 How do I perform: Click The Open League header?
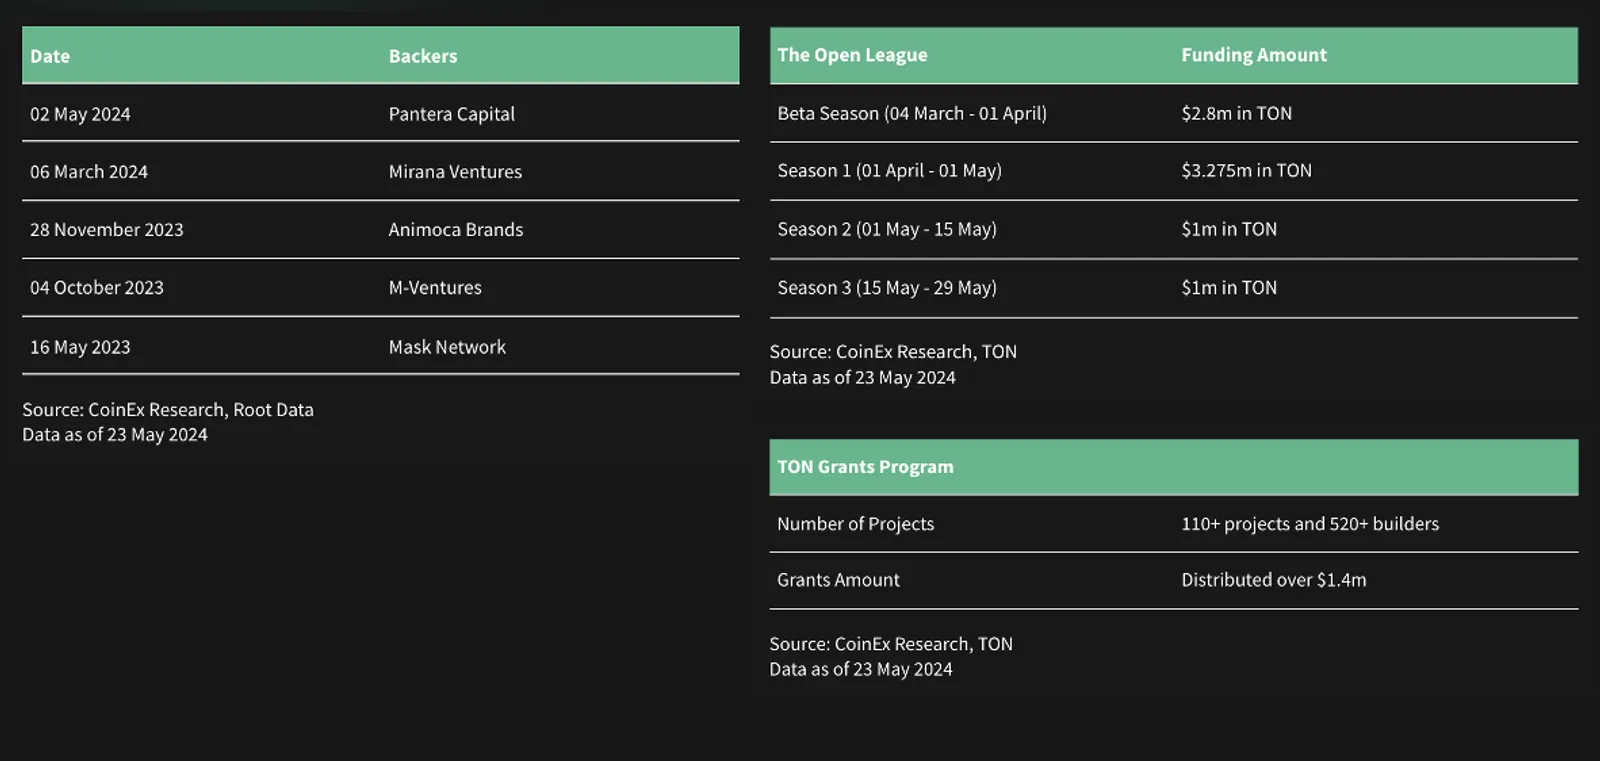click(852, 55)
